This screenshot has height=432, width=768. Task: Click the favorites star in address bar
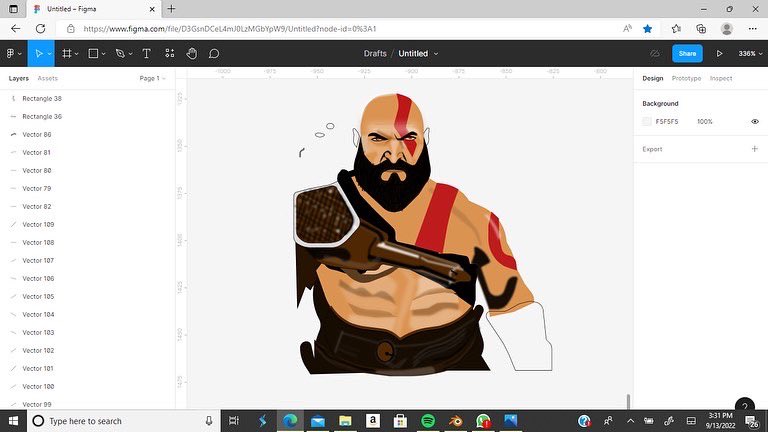pos(648,29)
